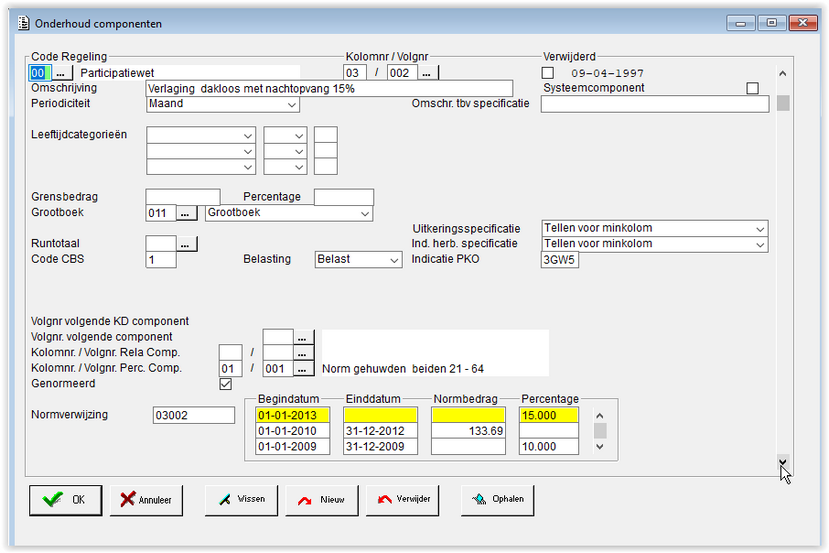Click the Grootboek code field 011
The width and height of the screenshot is (829, 553).
[161, 213]
